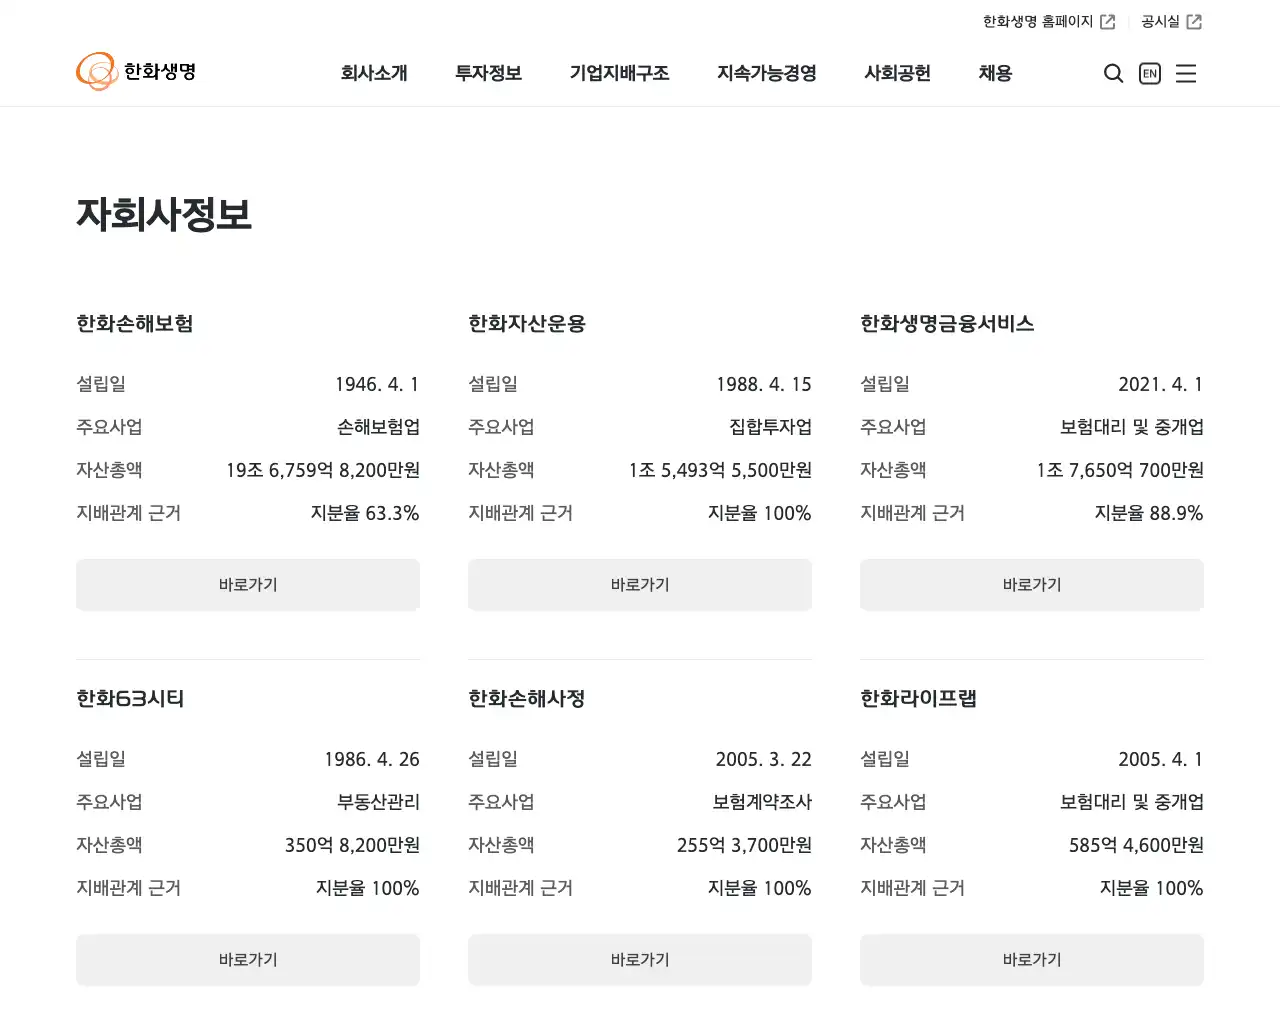Select 사회공헌 in the header menu
The width and height of the screenshot is (1280, 1024).
click(x=897, y=73)
